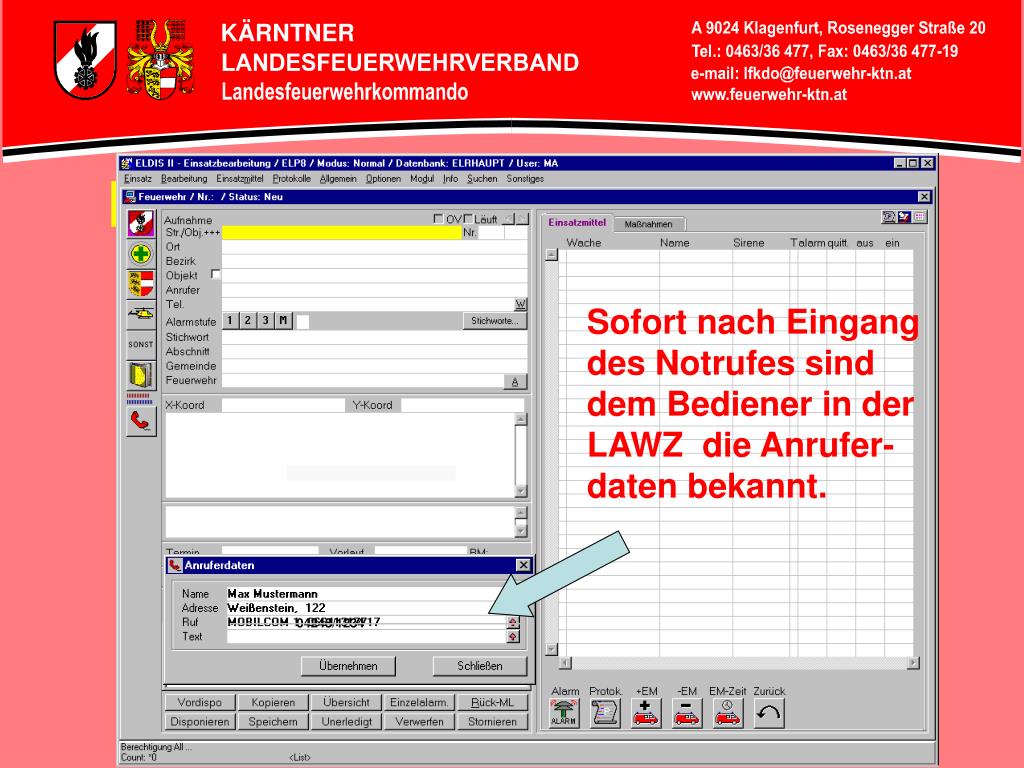Image resolution: width=1024 pixels, height=768 pixels.
Task: Click the Kopieren button
Action: point(273,703)
